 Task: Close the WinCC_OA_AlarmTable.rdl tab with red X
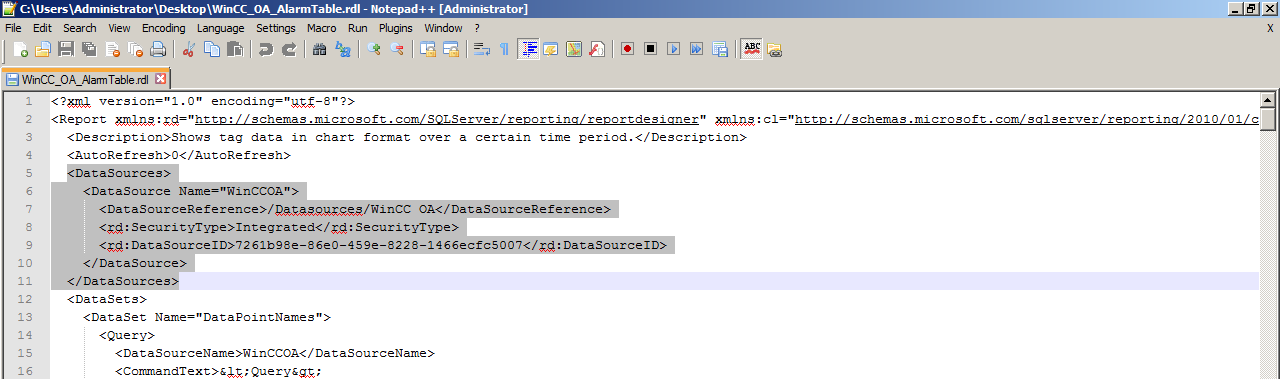tap(160, 78)
